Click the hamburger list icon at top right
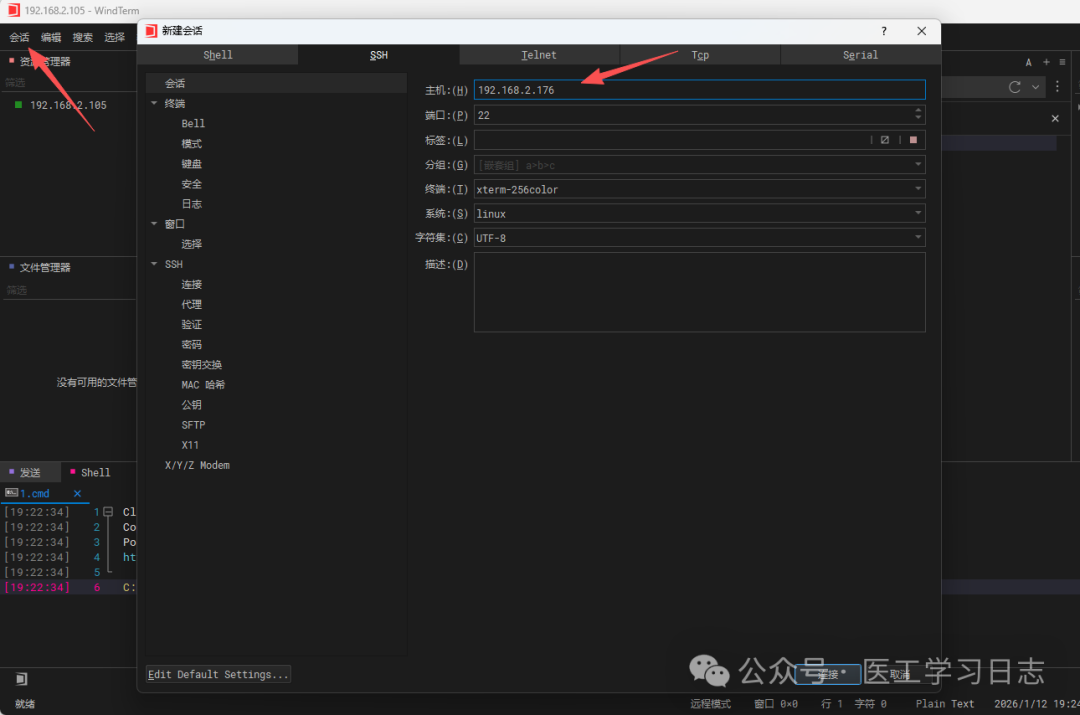 click(1062, 62)
